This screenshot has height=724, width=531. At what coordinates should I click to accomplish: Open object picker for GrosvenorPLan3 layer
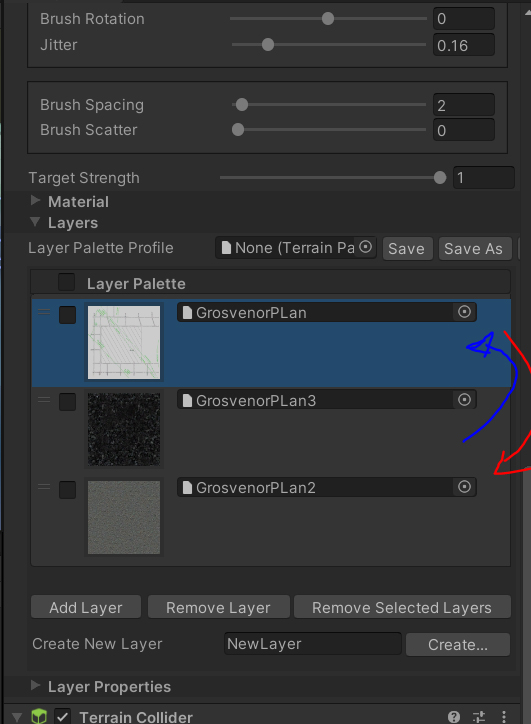tap(464, 400)
